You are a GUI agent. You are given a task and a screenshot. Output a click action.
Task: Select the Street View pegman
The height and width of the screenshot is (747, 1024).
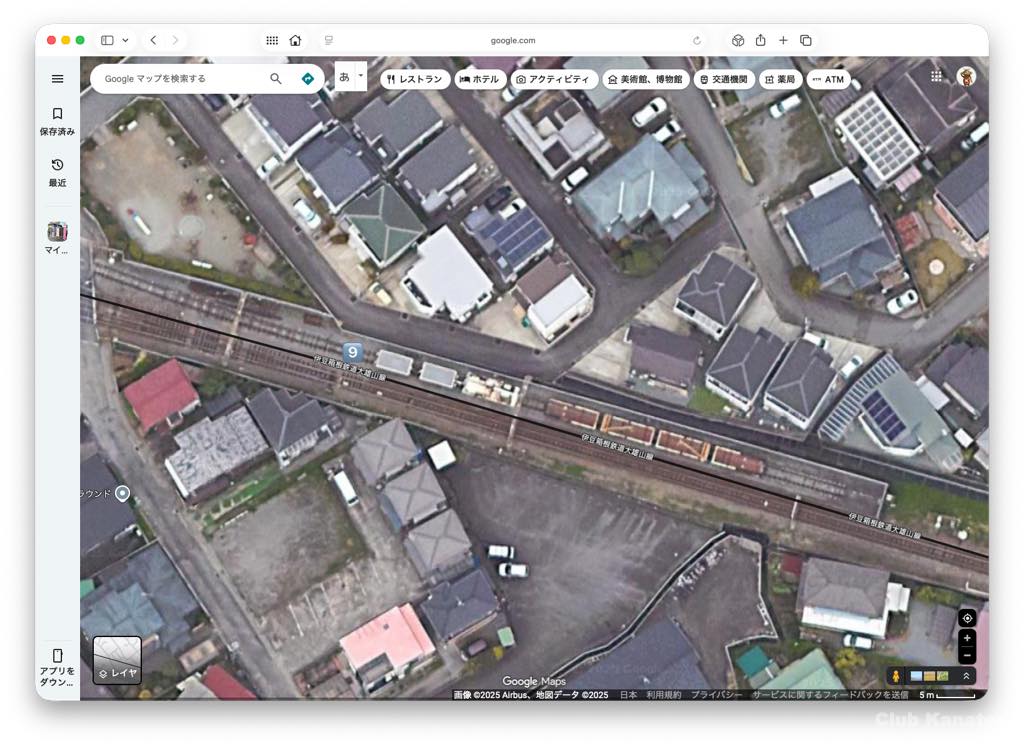pyautogui.click(x=896, y=677)
